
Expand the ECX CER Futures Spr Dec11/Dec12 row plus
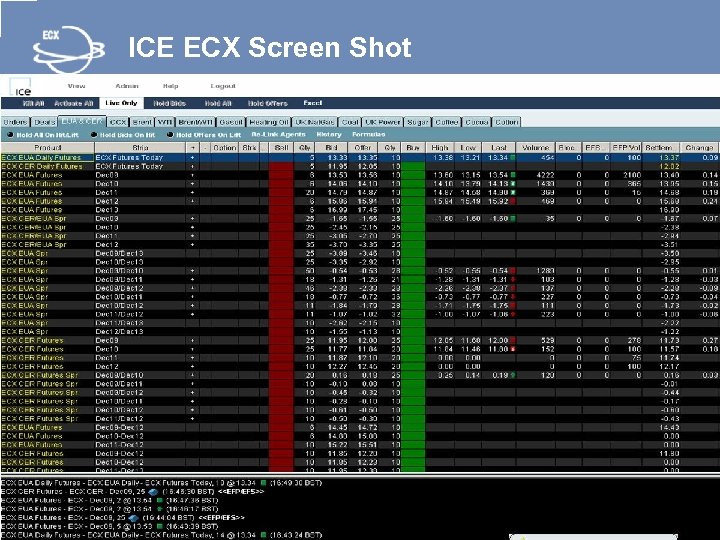pos(192,419)
